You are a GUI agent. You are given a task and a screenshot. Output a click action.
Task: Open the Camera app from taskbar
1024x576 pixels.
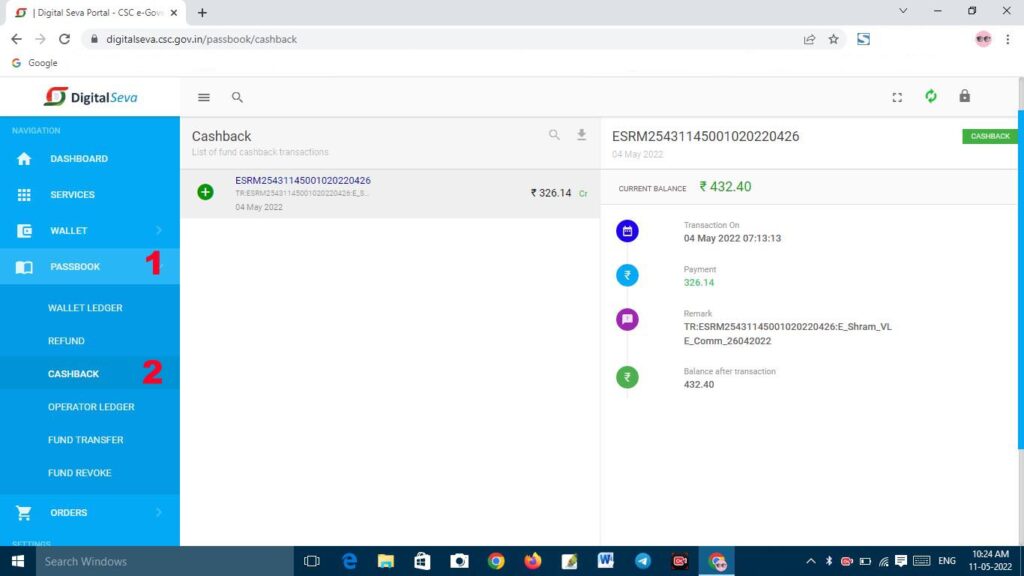pos(459,561)
